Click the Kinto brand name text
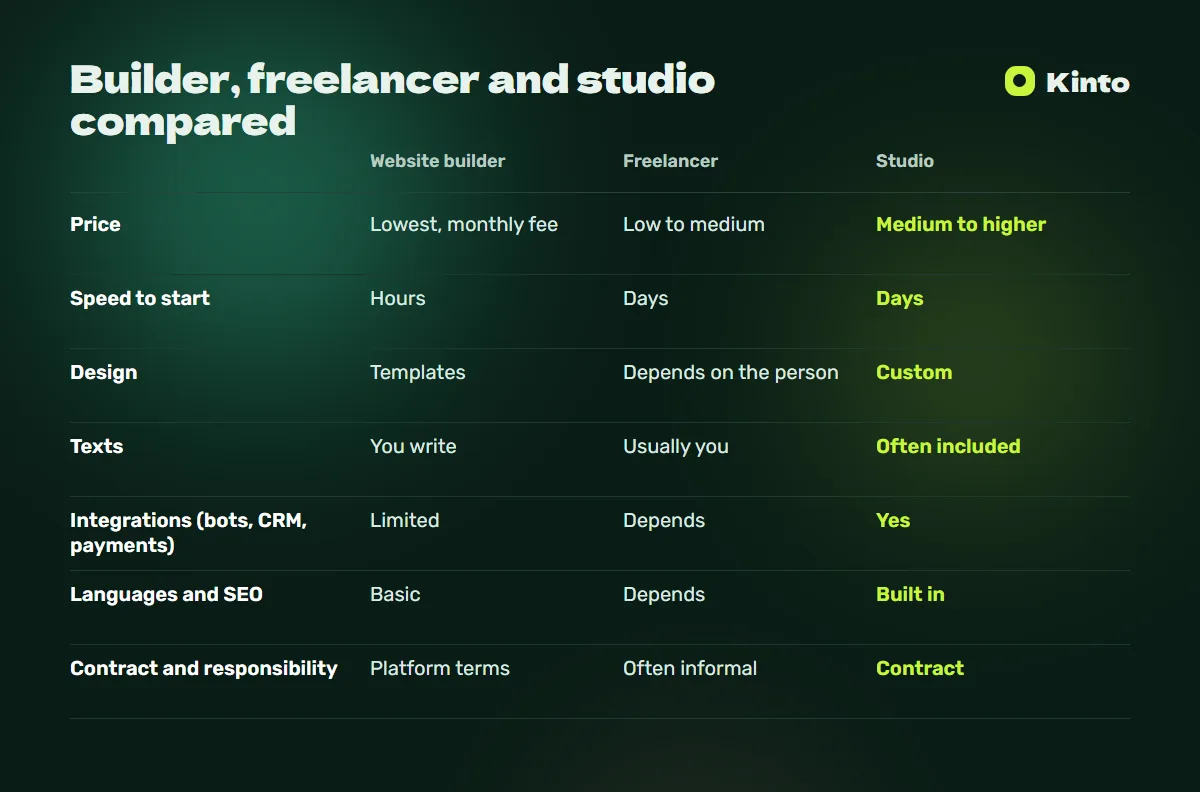Screen dimensions: 1200x792 (1088, 82)
